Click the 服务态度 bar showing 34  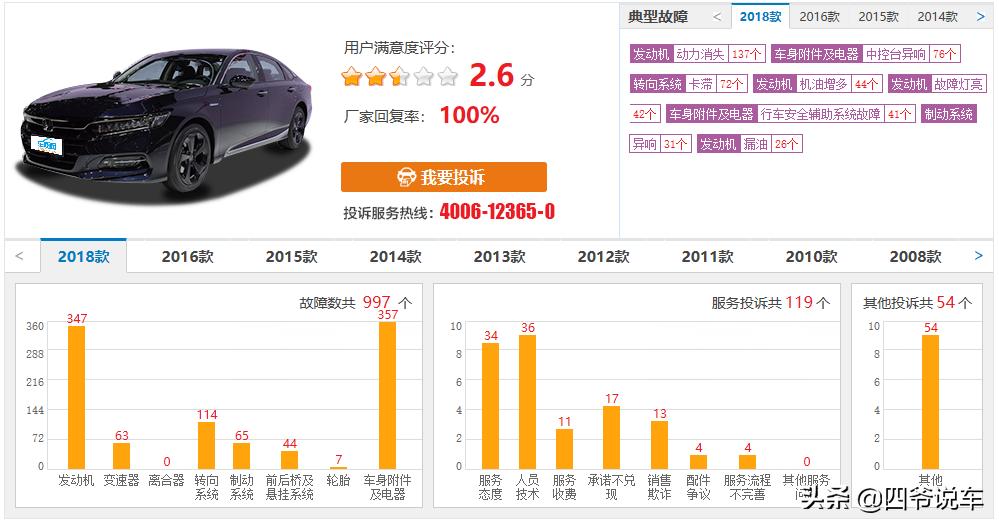491,406
